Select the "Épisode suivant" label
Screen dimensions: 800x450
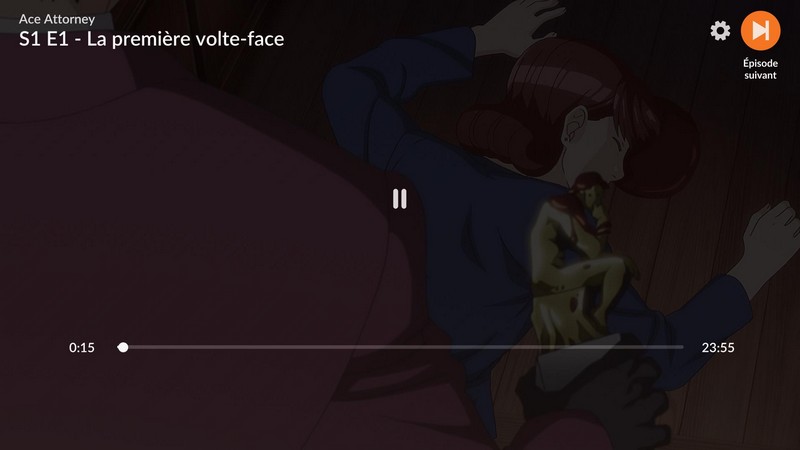[760, 69]
